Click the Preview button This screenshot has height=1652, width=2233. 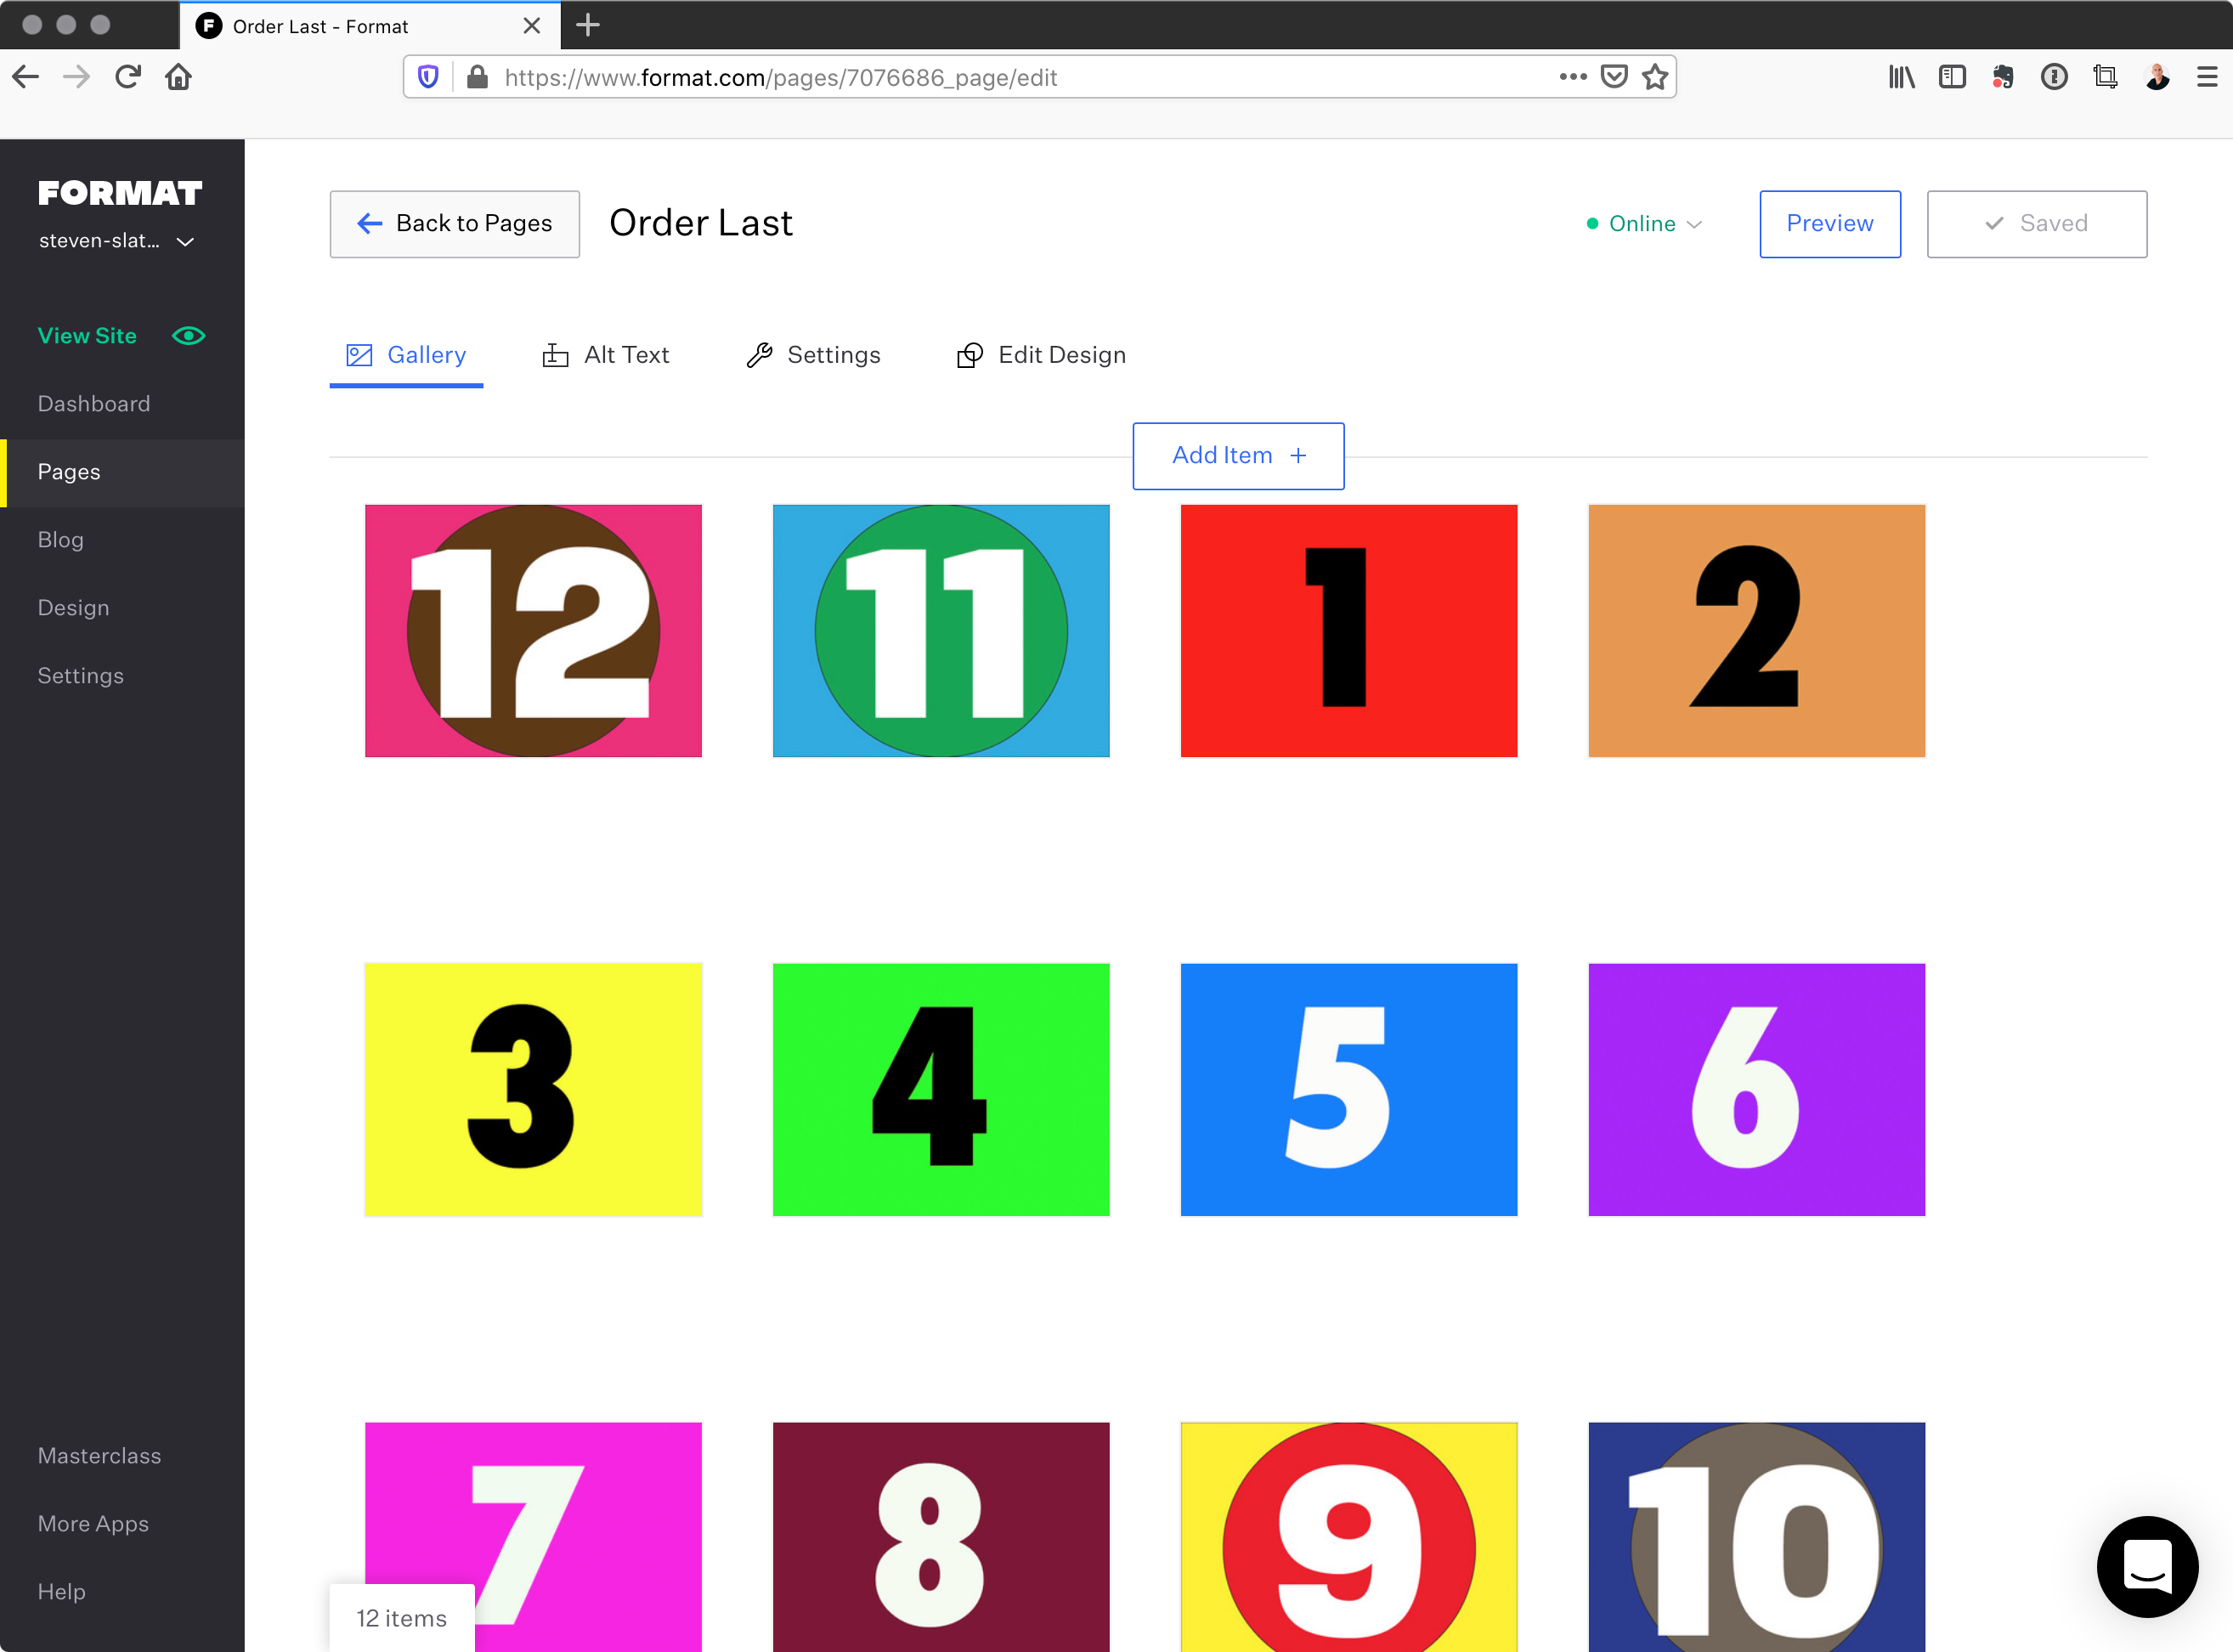(1830, 224)
